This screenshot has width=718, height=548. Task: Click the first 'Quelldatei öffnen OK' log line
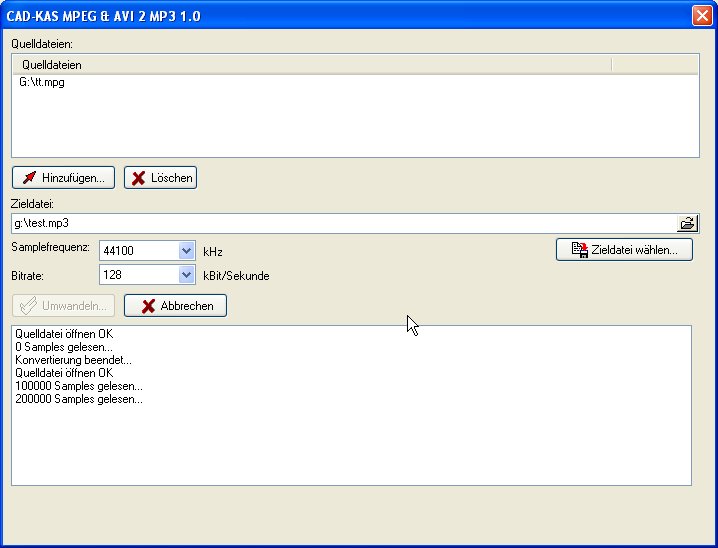click(64, 334)
